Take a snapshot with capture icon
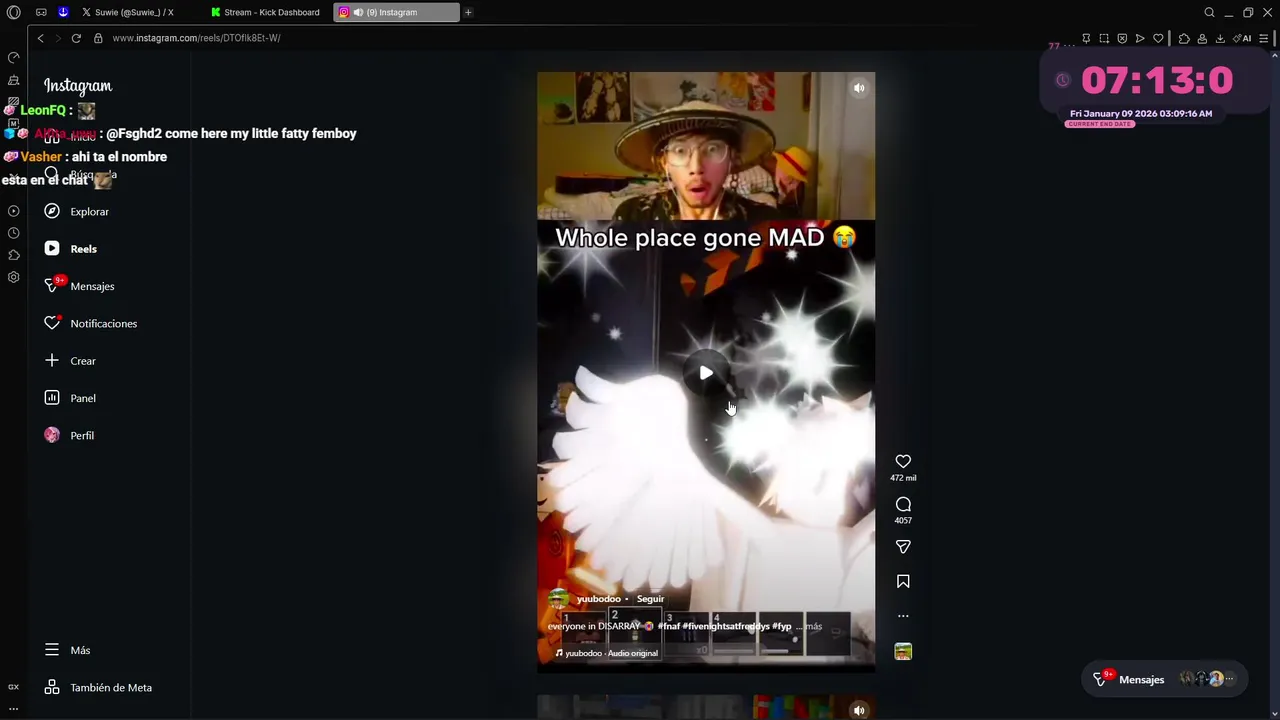 (1104, 38)
